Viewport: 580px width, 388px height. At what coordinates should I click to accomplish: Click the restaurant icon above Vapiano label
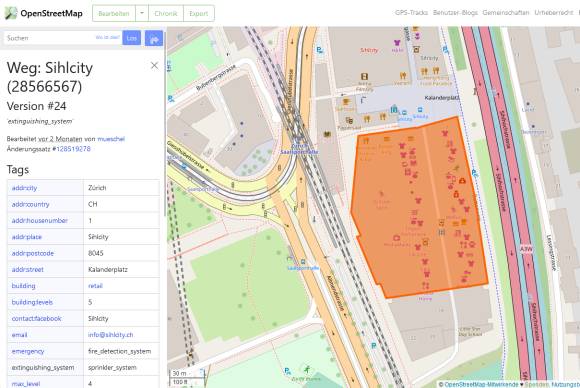tap(403, 76)
